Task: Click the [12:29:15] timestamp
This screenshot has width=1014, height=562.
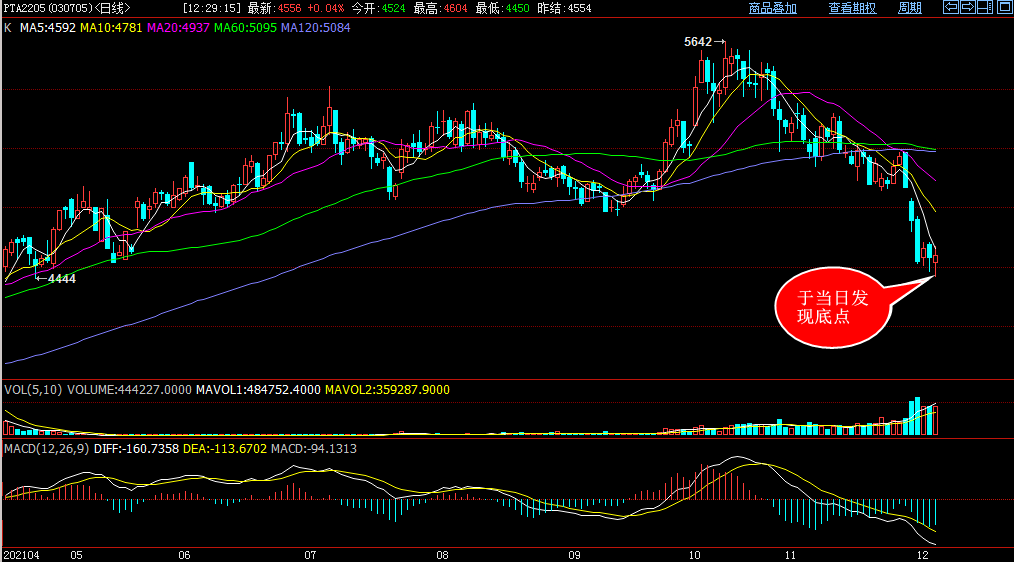Action: coord(212,8)
